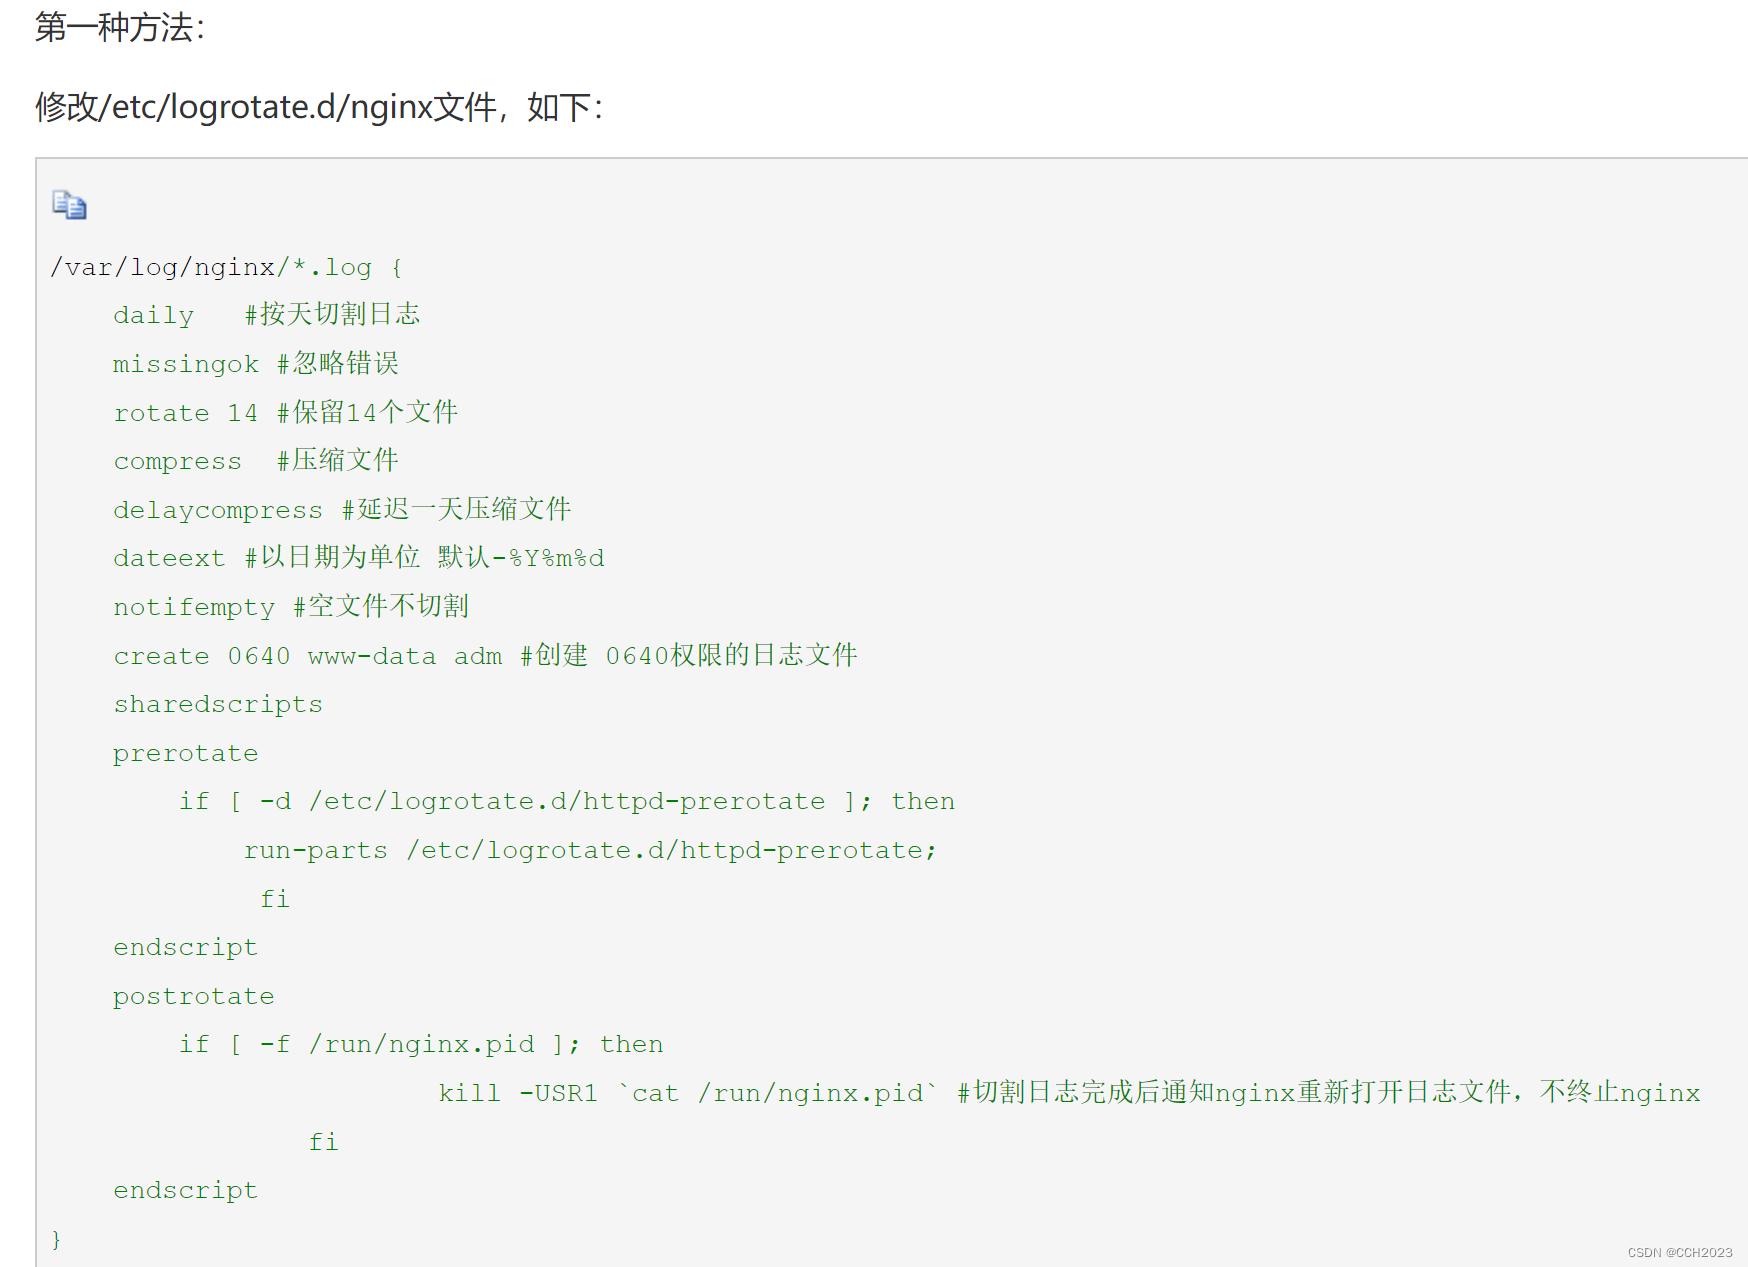Click the closing brace of the code block
The height and width of the screenshot is (1267, 1748).
point(56,1239)
